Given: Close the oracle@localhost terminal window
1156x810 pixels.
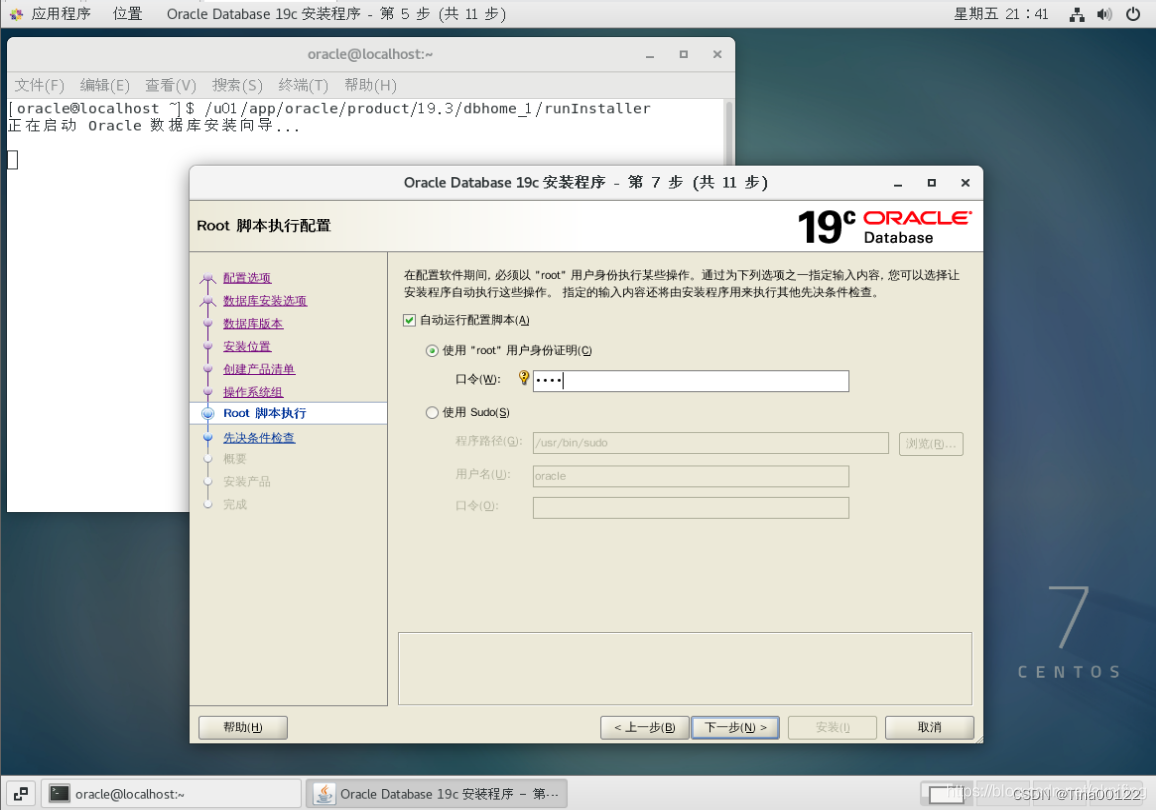Looking at the screenshot, I should [x=717, y=55].
